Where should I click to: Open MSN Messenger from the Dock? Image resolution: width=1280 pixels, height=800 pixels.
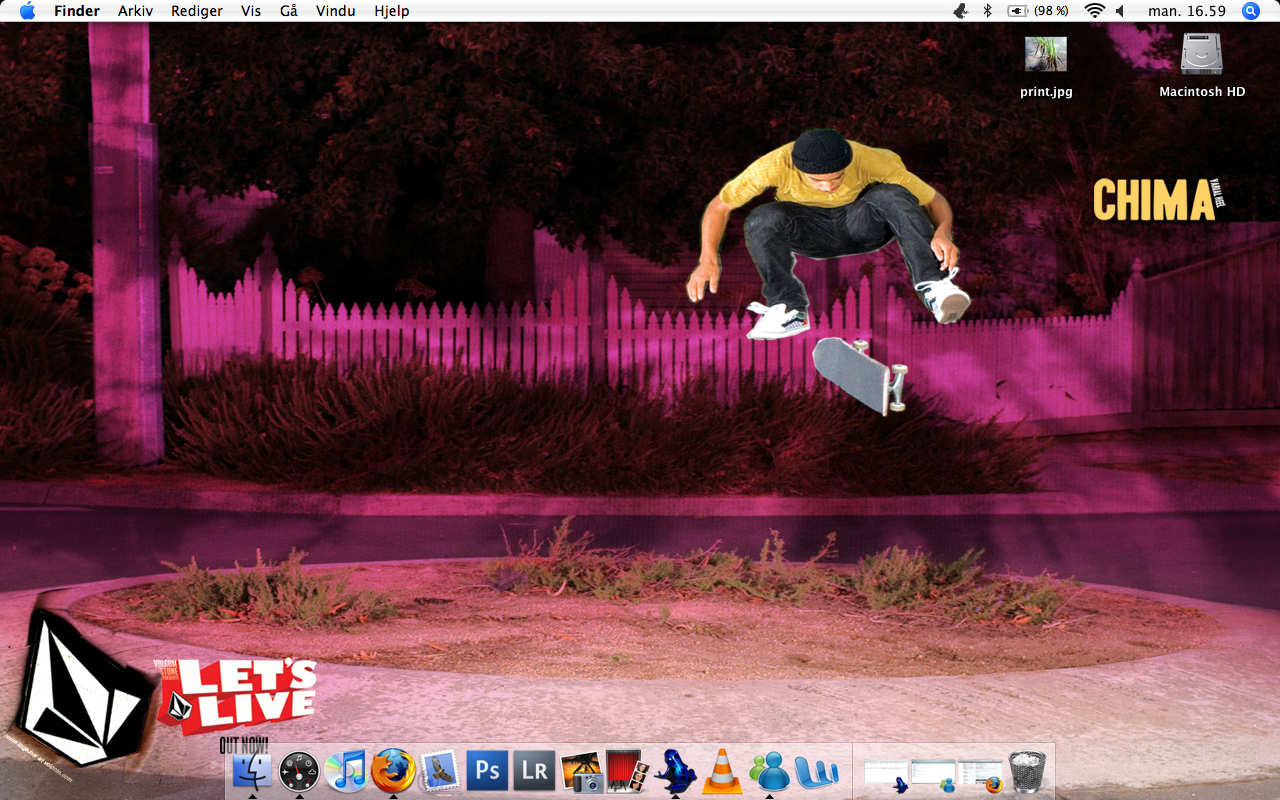coord(769,771)
